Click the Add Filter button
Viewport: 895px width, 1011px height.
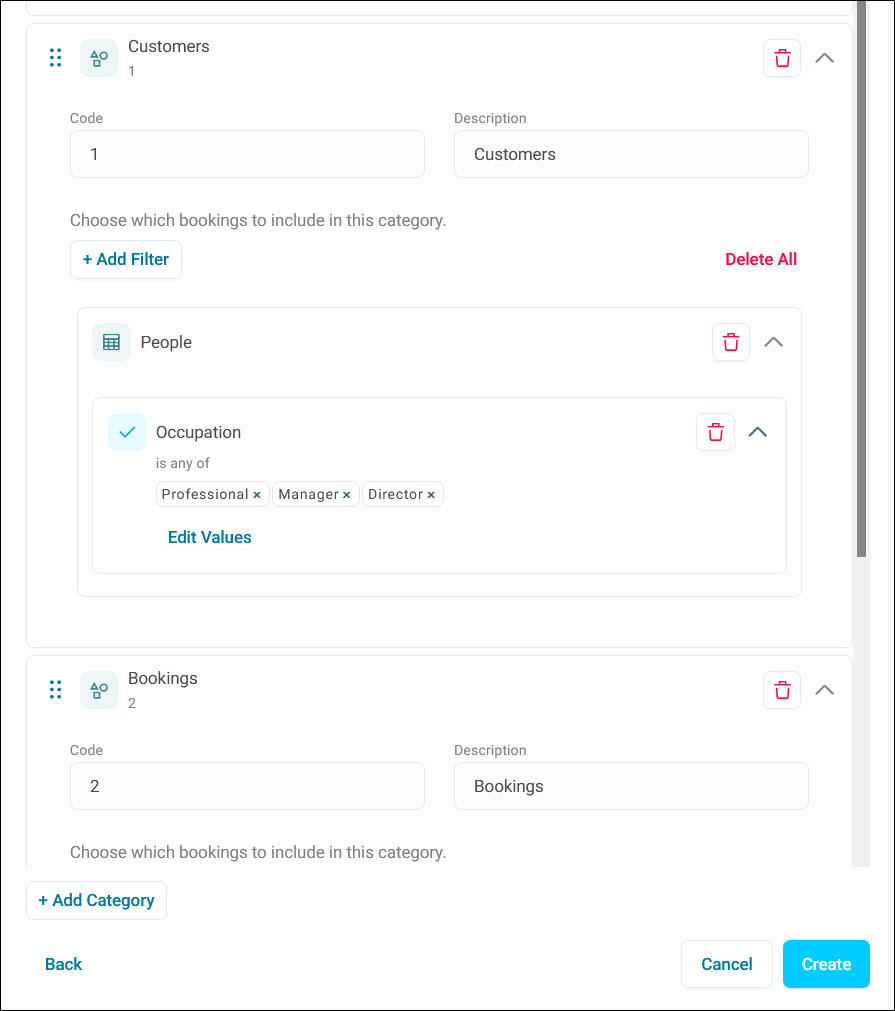tap(126, 260)
